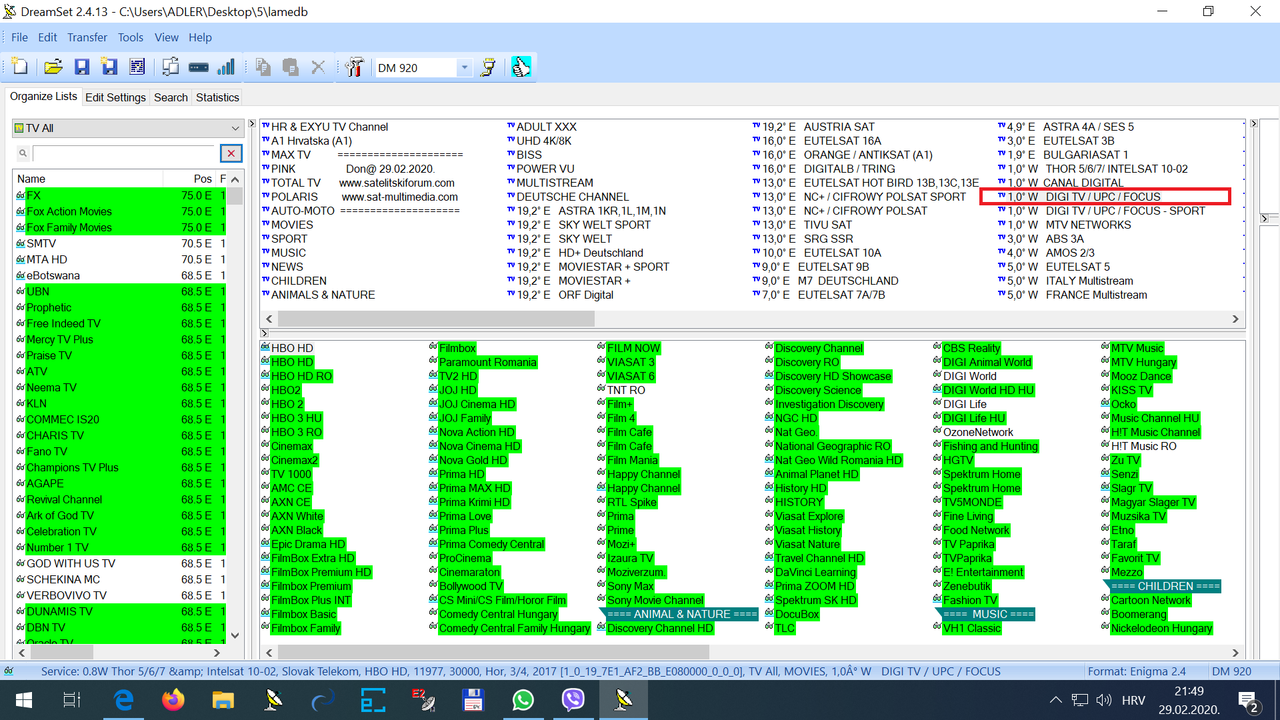Click the cyan thumbs-up toolbar icon
Screen dimensions: 1280x720
(x=521, y=67)
